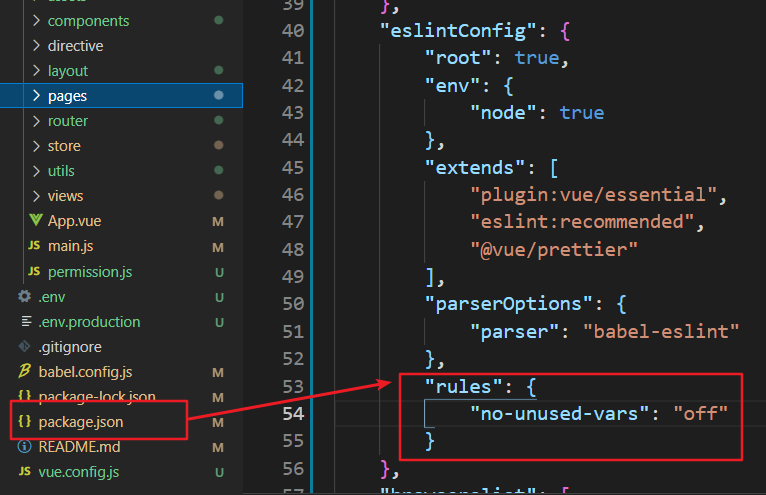Open package-lock.json file

point(97,396)
